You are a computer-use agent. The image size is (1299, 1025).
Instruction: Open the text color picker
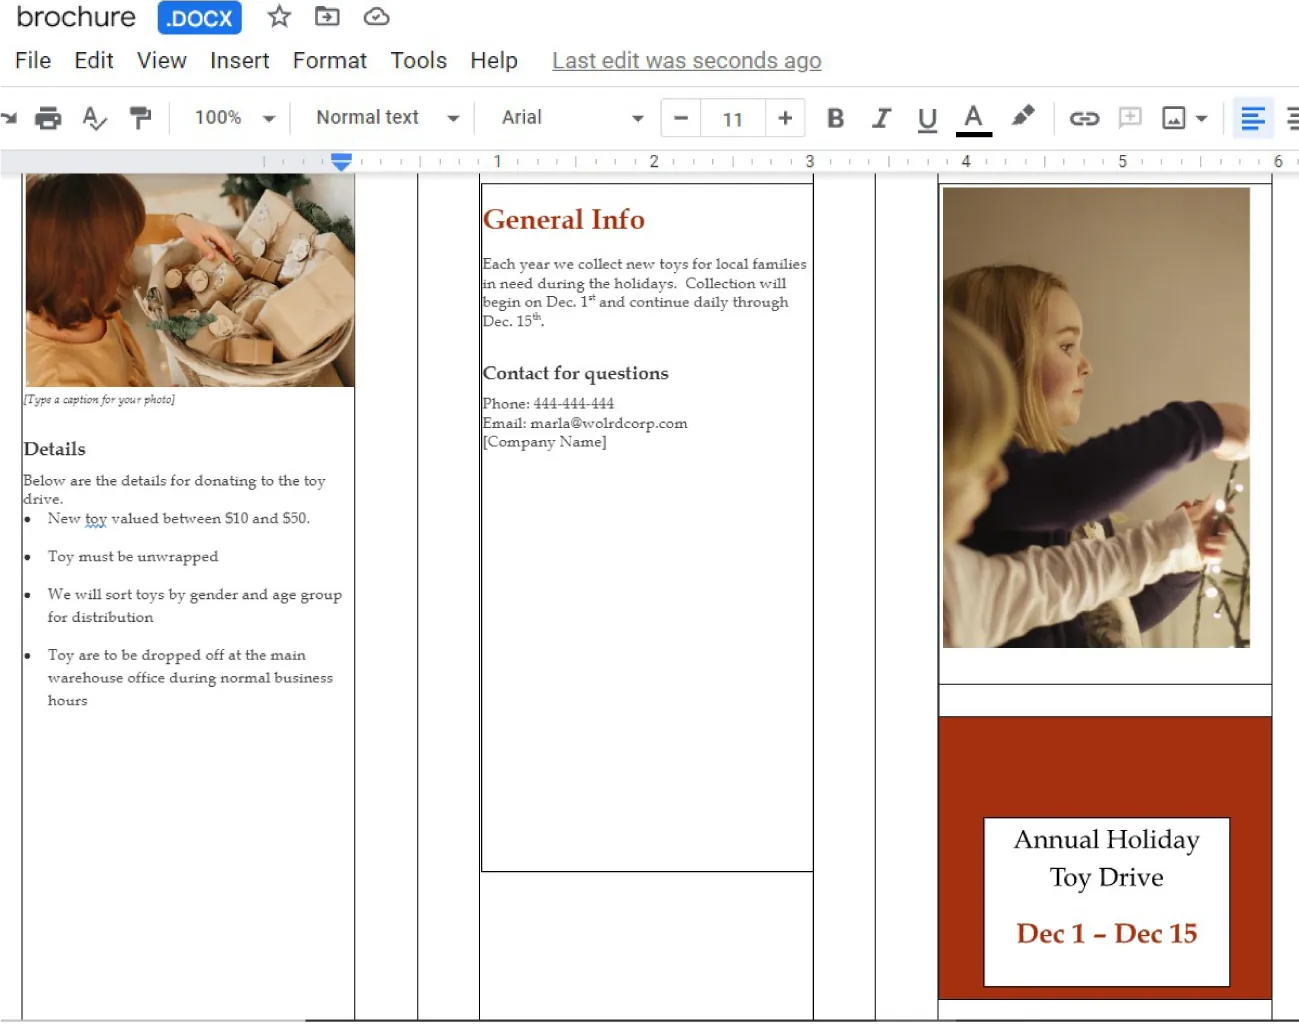coord(972,117)
